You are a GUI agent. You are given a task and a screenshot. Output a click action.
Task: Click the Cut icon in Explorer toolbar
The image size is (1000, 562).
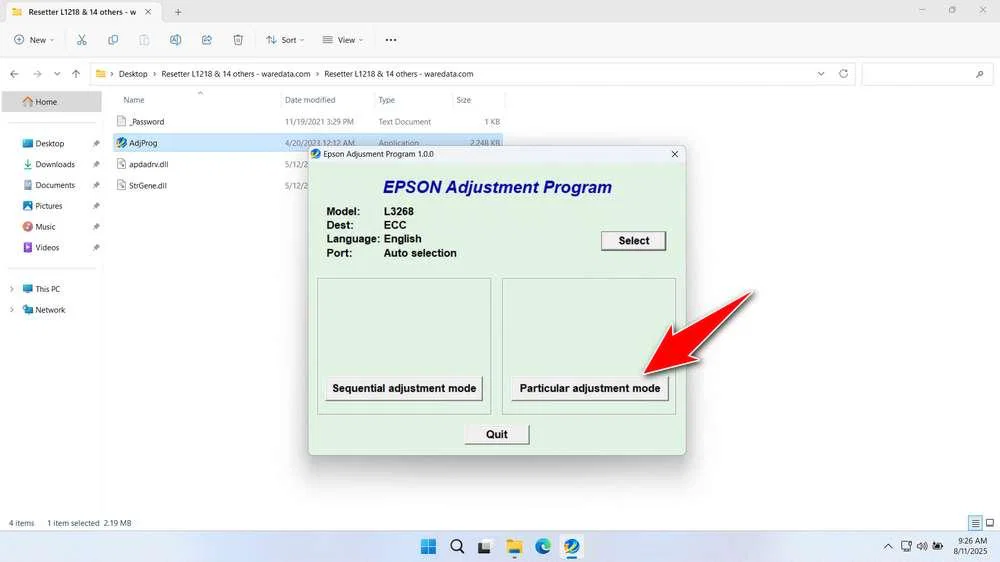(82, 40)
